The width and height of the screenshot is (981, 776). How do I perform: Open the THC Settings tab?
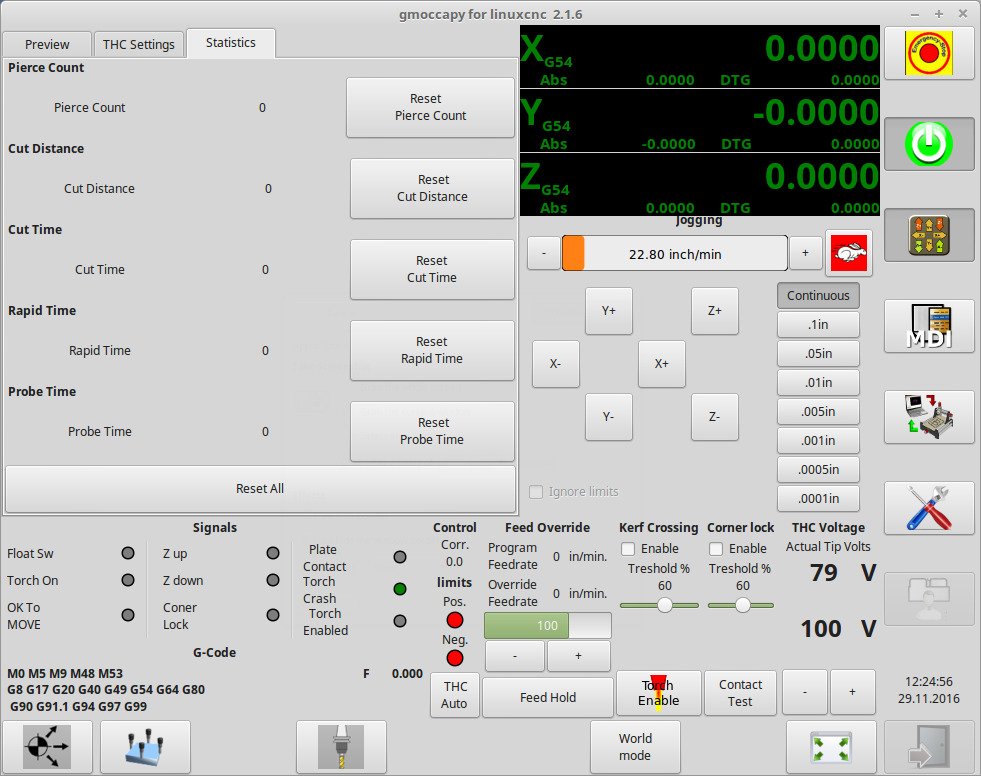139,44
